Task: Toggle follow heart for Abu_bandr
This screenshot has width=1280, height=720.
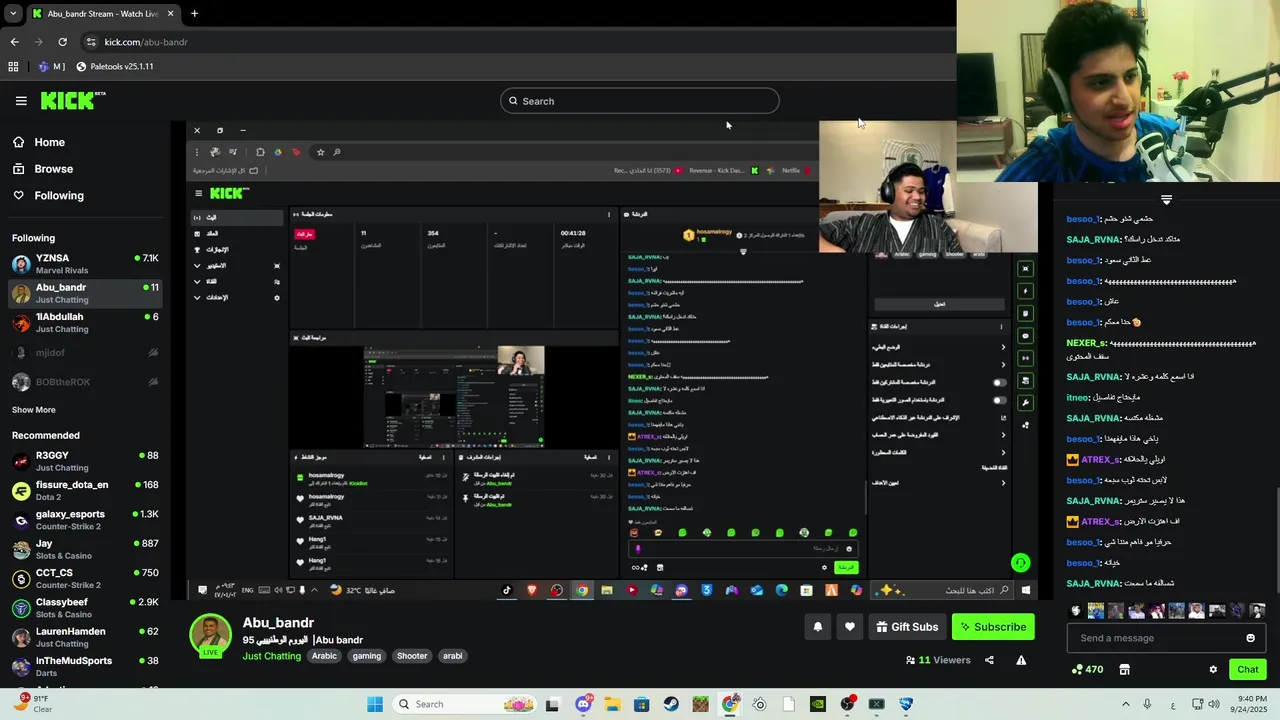Action: [x=850, y=627]
